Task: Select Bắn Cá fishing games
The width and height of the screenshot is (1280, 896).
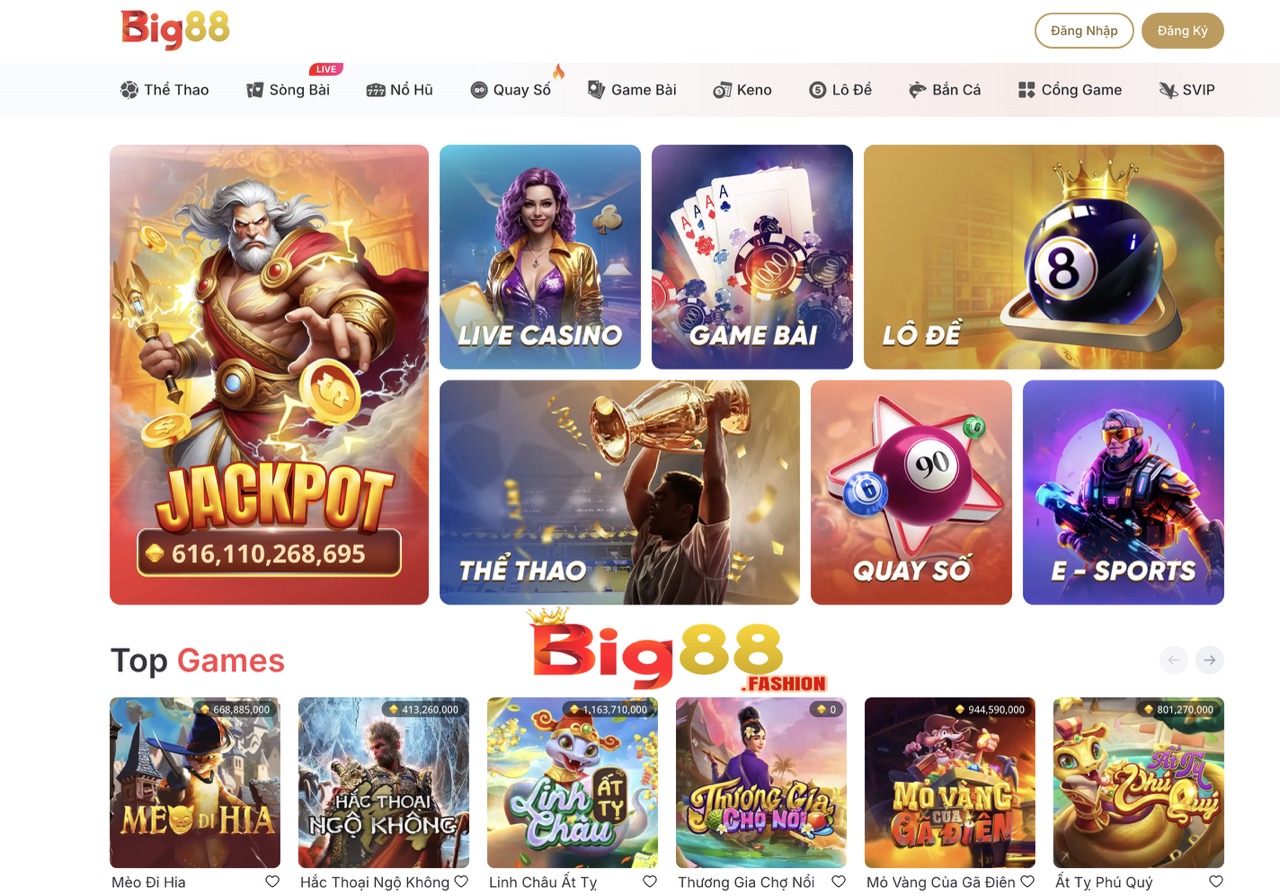Action: click(944, 90)
